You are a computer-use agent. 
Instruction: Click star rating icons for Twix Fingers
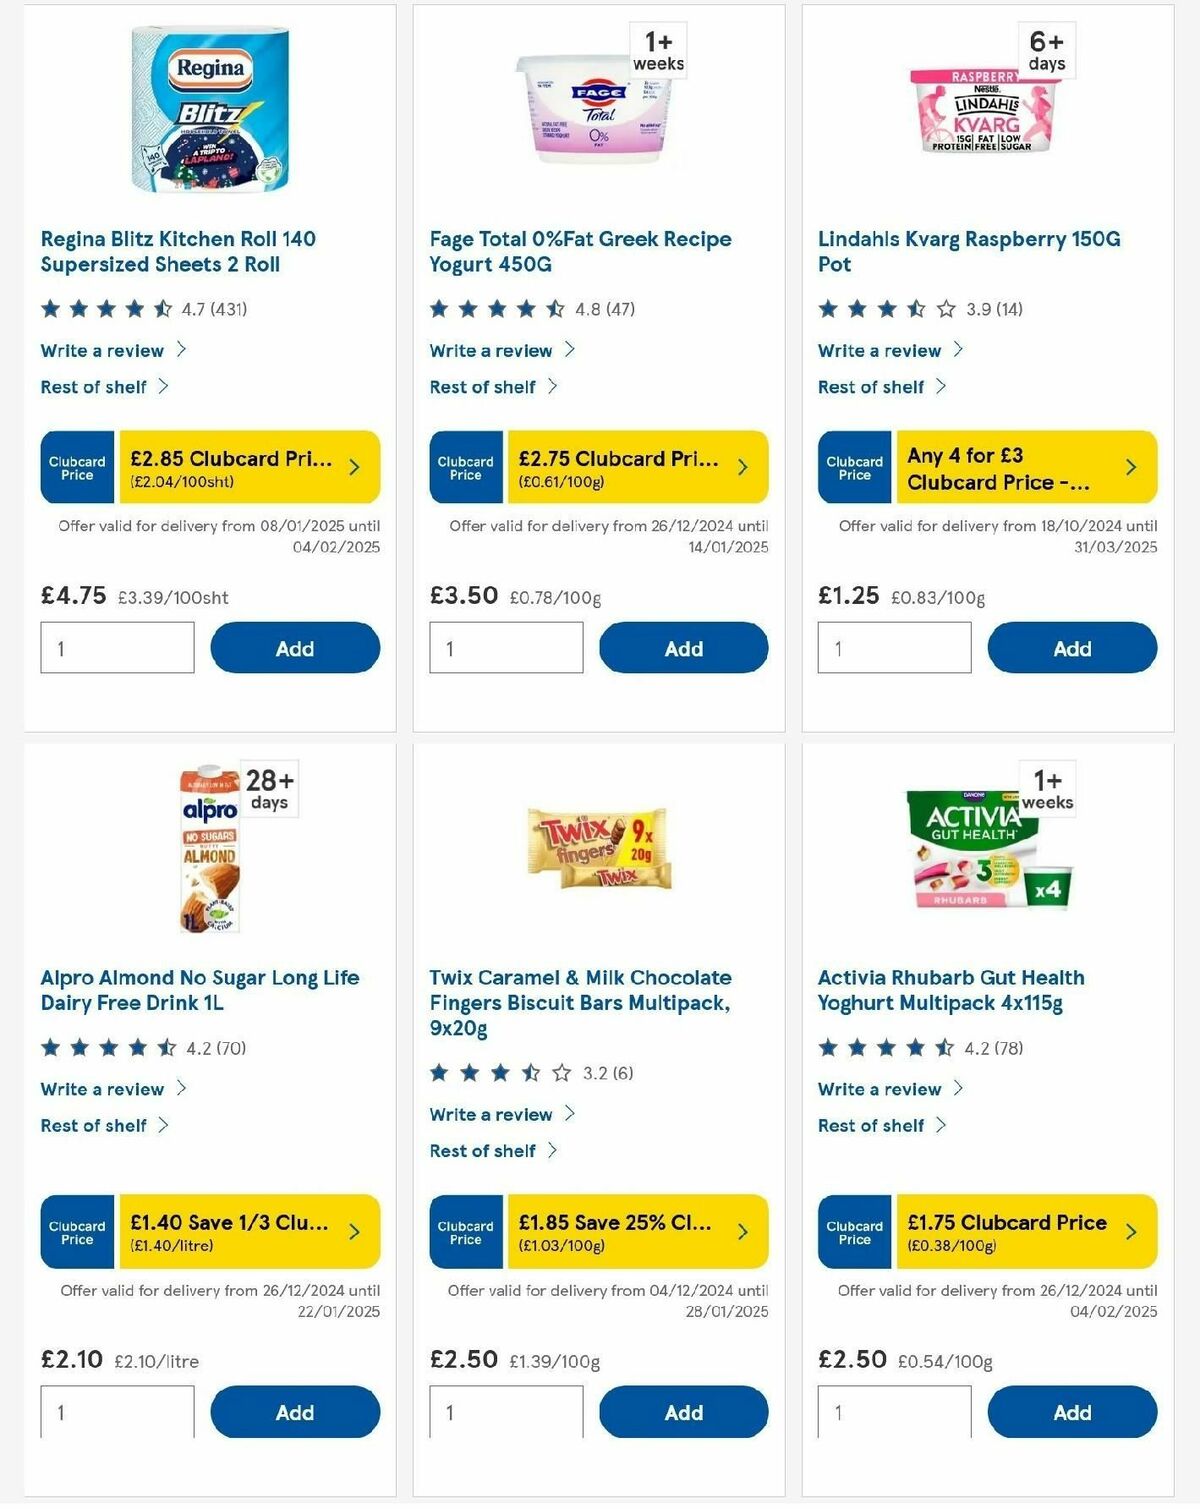(x=495, y=1074)
